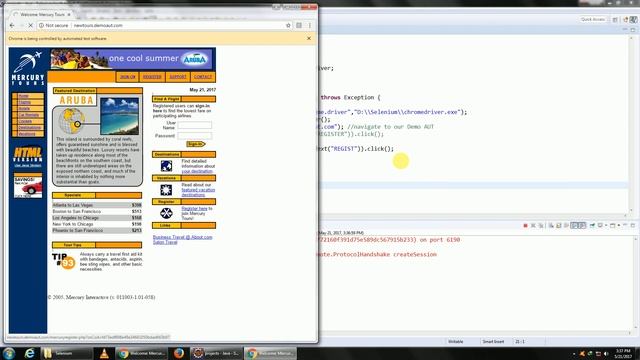Open the Salon Travel link

[165, 242]
